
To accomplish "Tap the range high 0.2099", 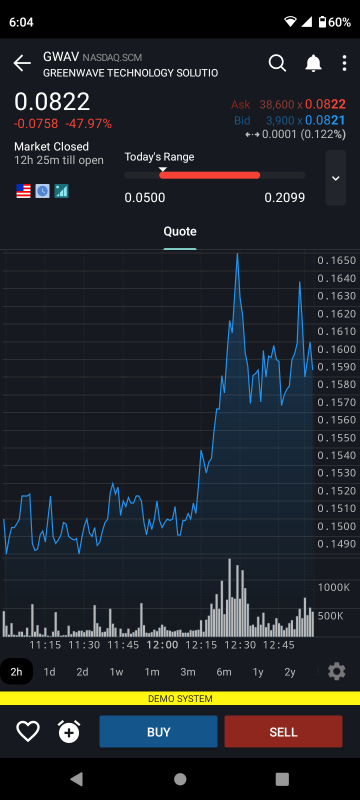I will (x=285, y=198).
